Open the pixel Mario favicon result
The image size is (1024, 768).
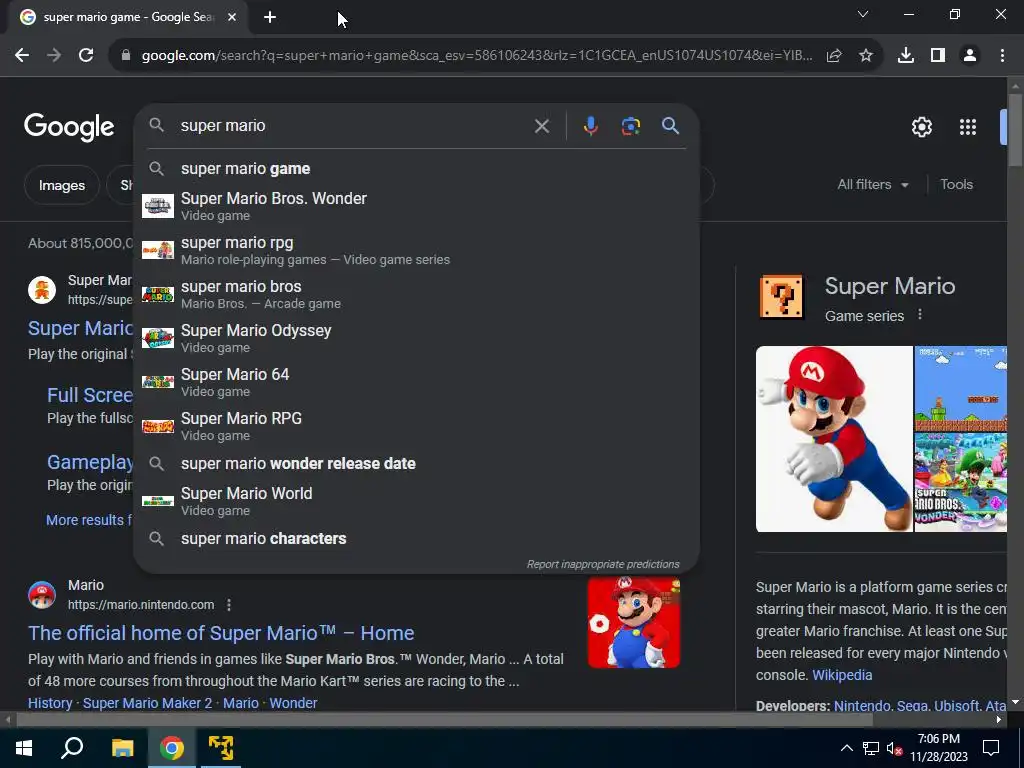click(x=42, y=290)
